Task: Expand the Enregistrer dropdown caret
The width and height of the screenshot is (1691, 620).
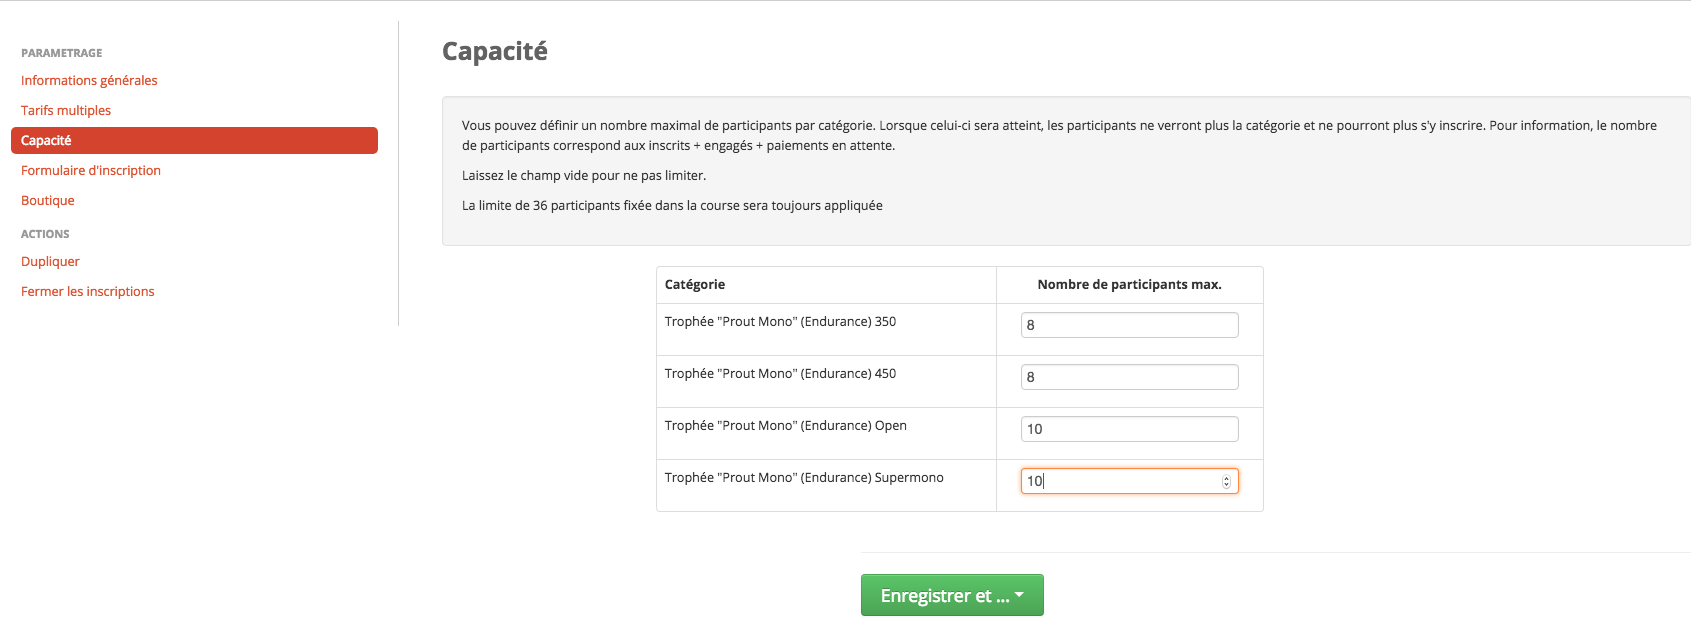Action: pos(1019,595)
